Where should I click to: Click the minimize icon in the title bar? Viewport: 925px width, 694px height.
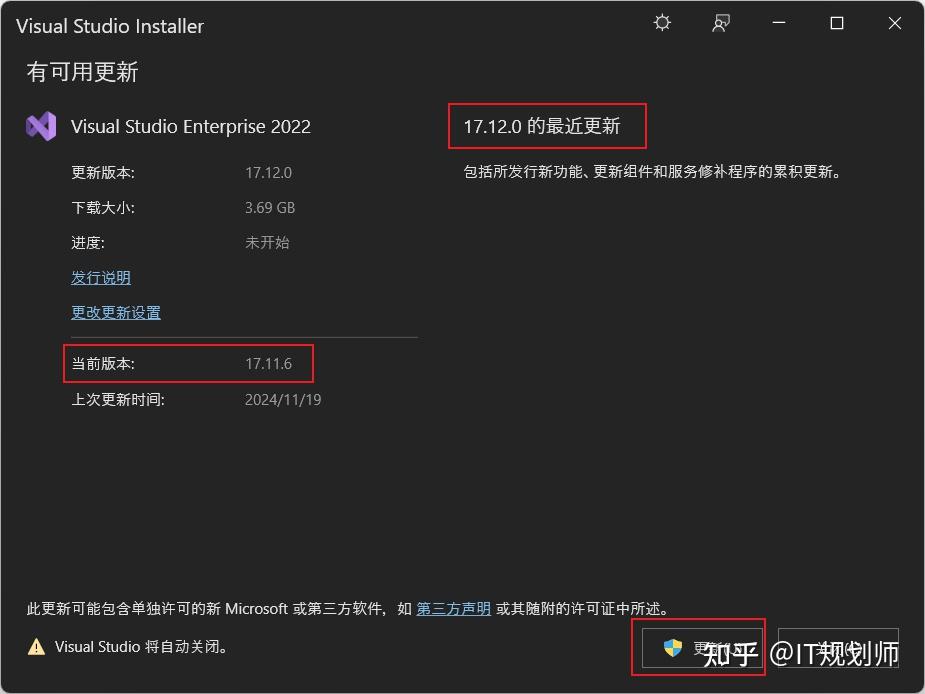777,22
